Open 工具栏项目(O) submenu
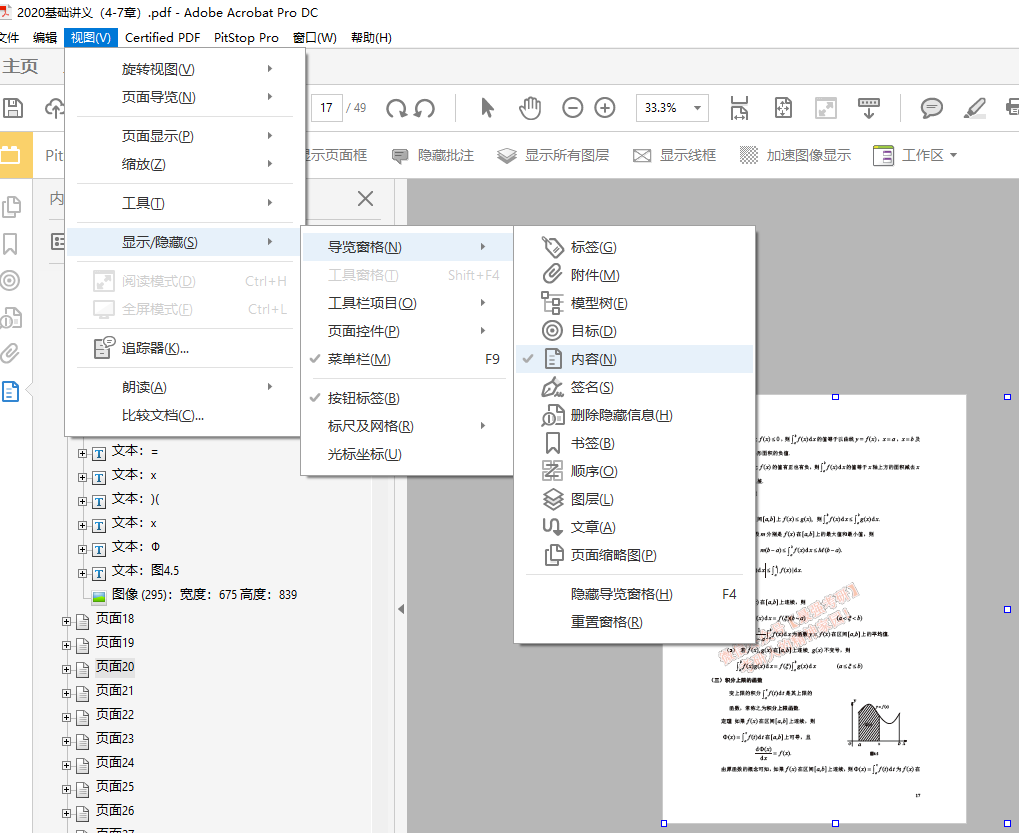Screen dimensions: 1019x833 click(x=407, y=303)
